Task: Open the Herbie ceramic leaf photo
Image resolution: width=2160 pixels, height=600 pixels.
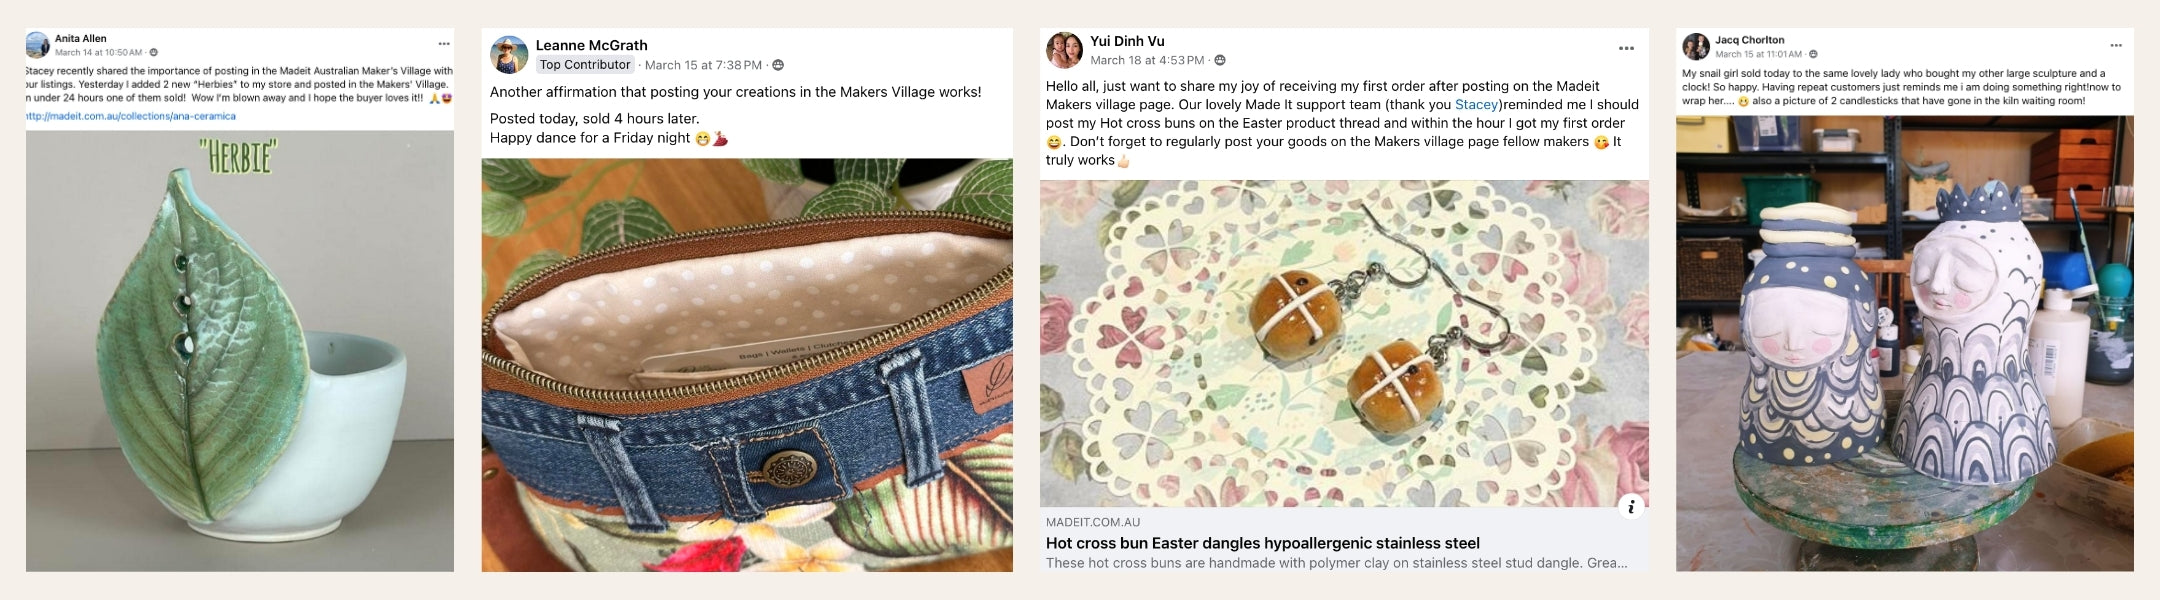Action: coord(240,350)
